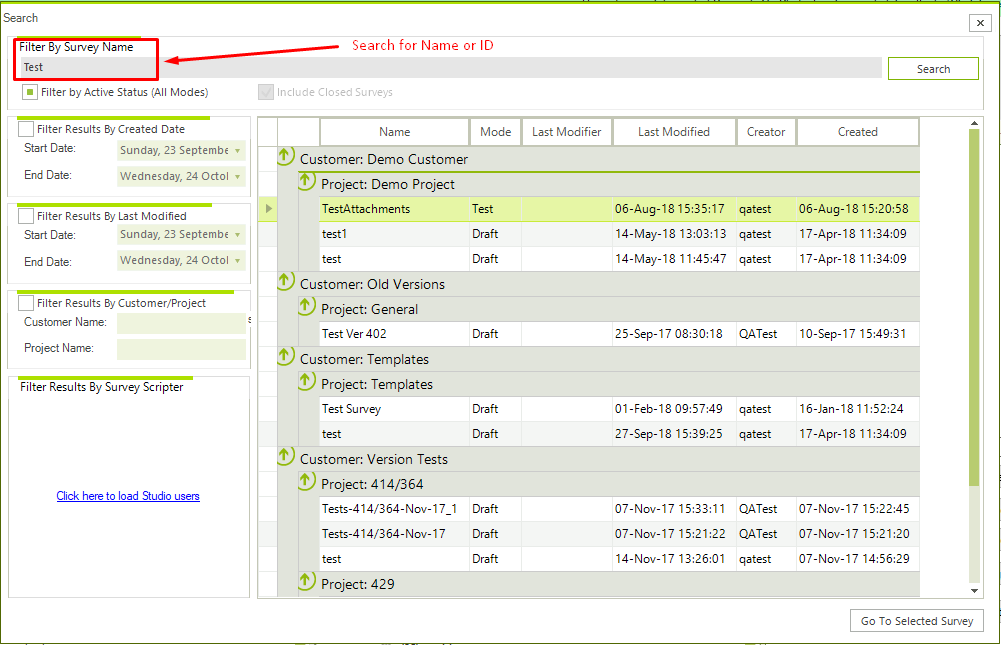Enable Filter Results By Created Date
The width and height of the screenshot is (1001, 645).
pos(26,129)
